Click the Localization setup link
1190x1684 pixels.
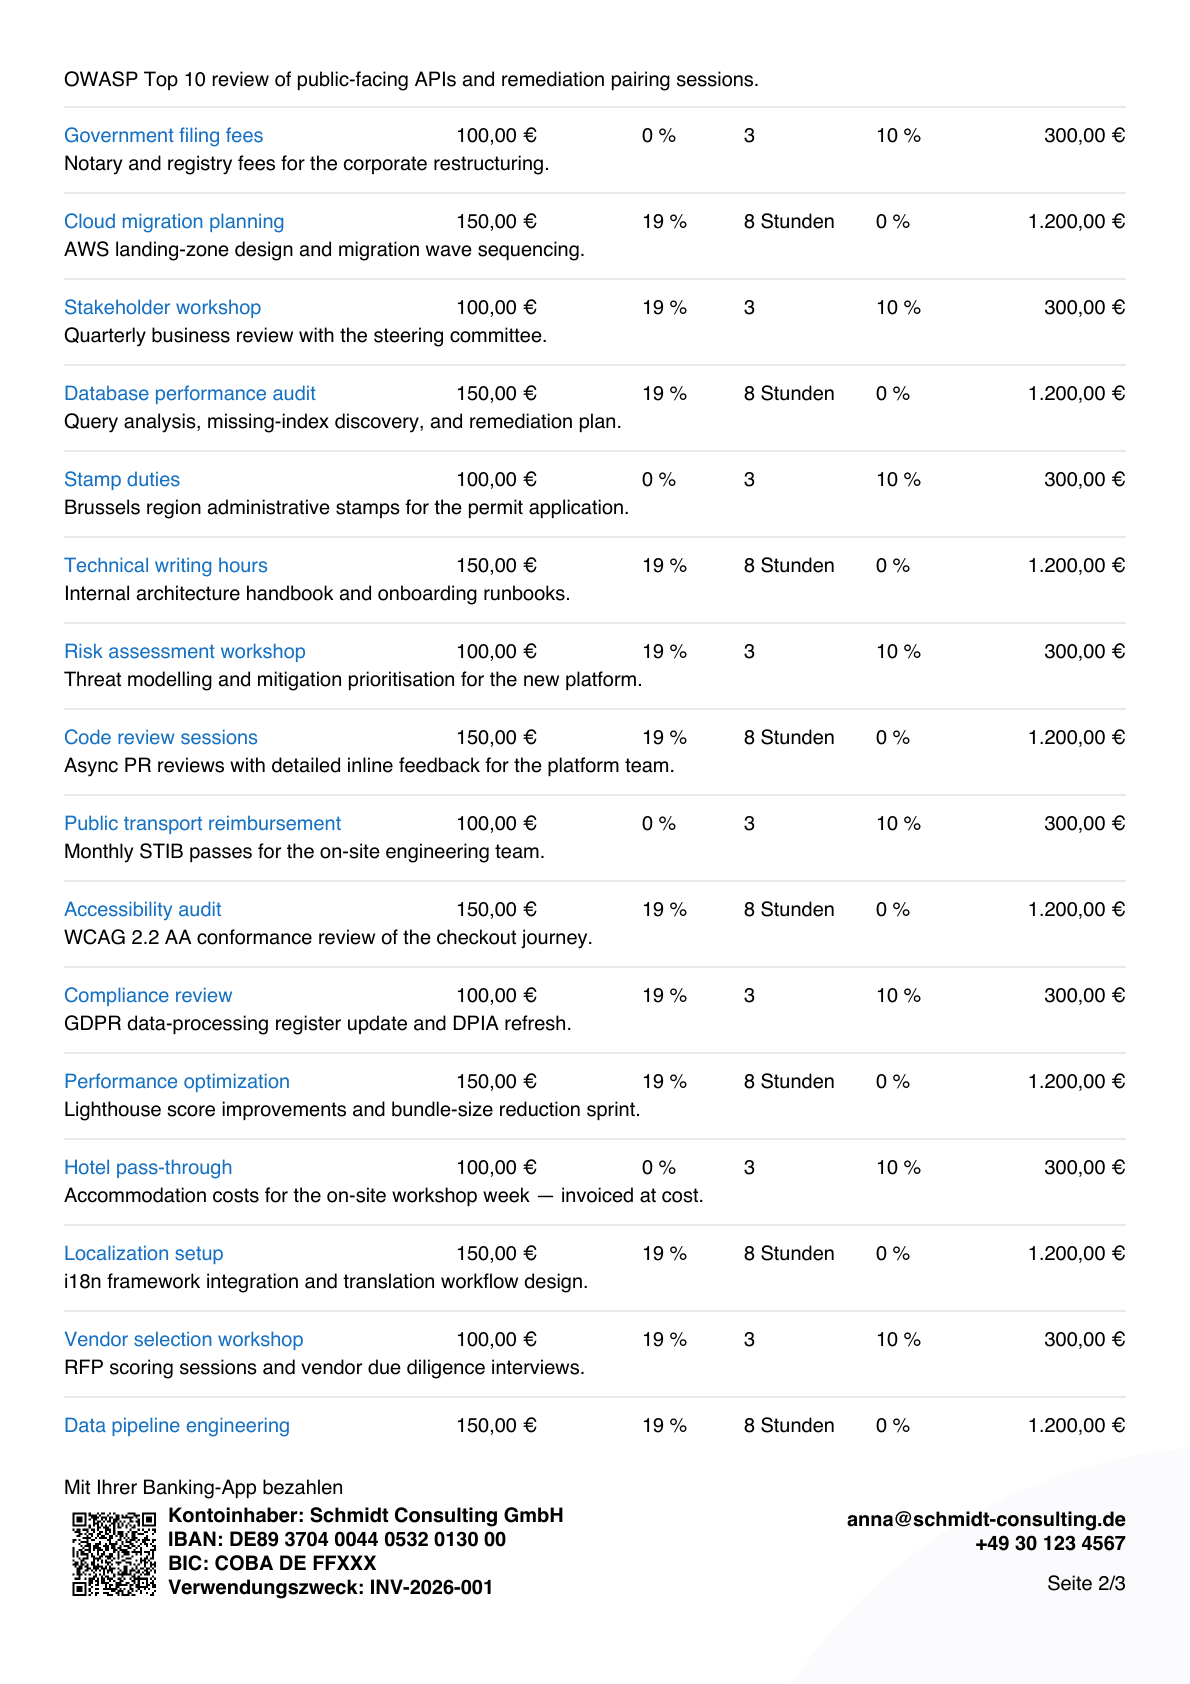(144, 1253)
